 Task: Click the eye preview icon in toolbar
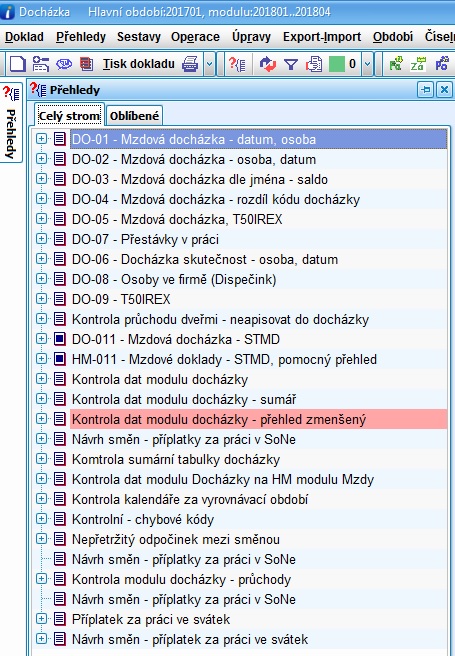(64, 64)
